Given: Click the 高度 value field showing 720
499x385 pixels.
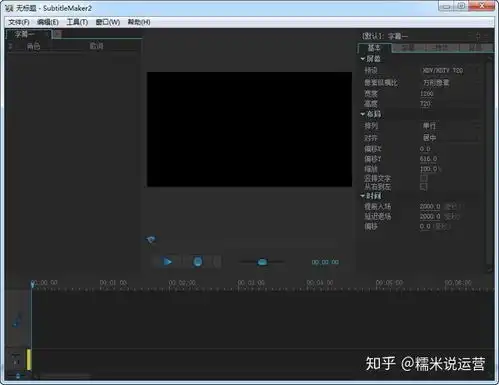Looking at the screenshot, I should pos(425,104).
